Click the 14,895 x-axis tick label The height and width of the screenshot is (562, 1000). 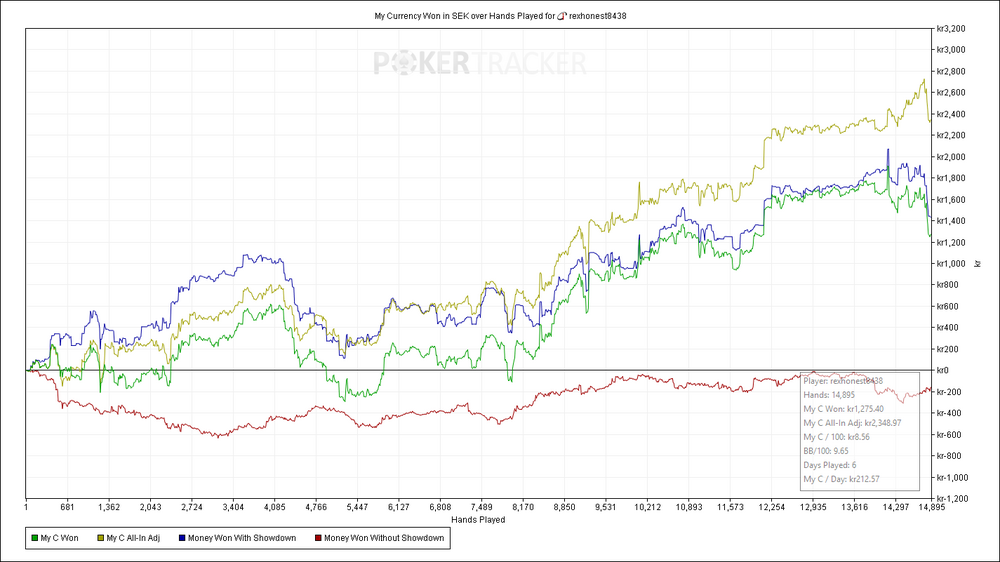(932, 508)
